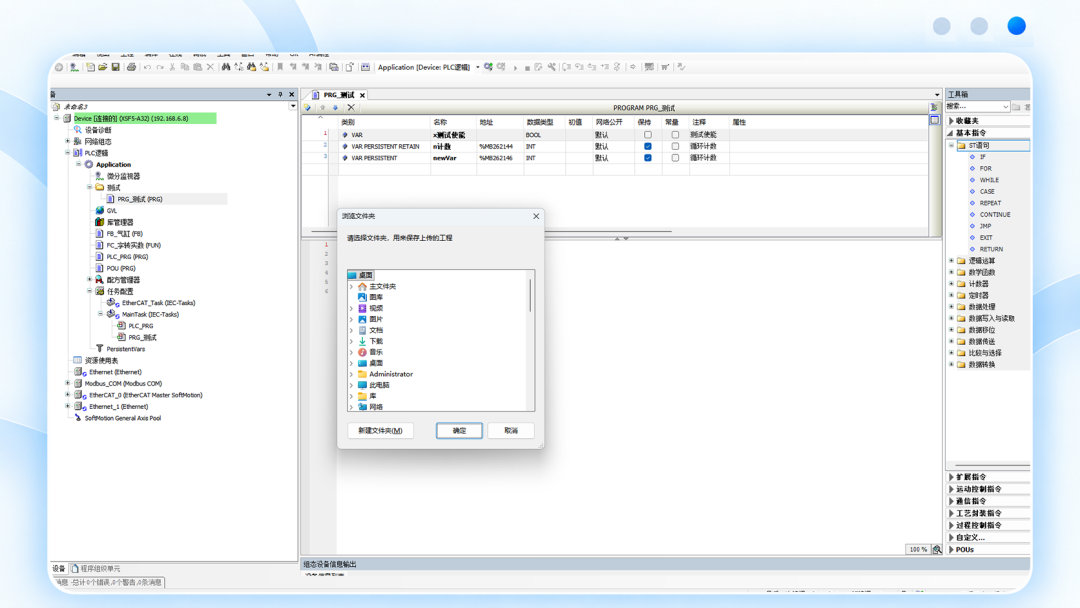
Task: Switch to the PRG_测试 editor tab
Action: point(339,95)
